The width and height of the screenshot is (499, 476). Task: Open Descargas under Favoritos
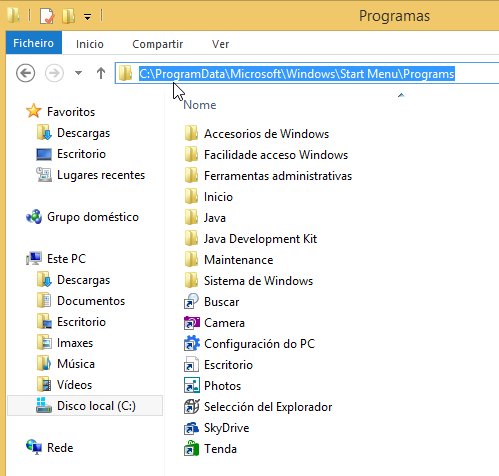click(x=83, y=133)
